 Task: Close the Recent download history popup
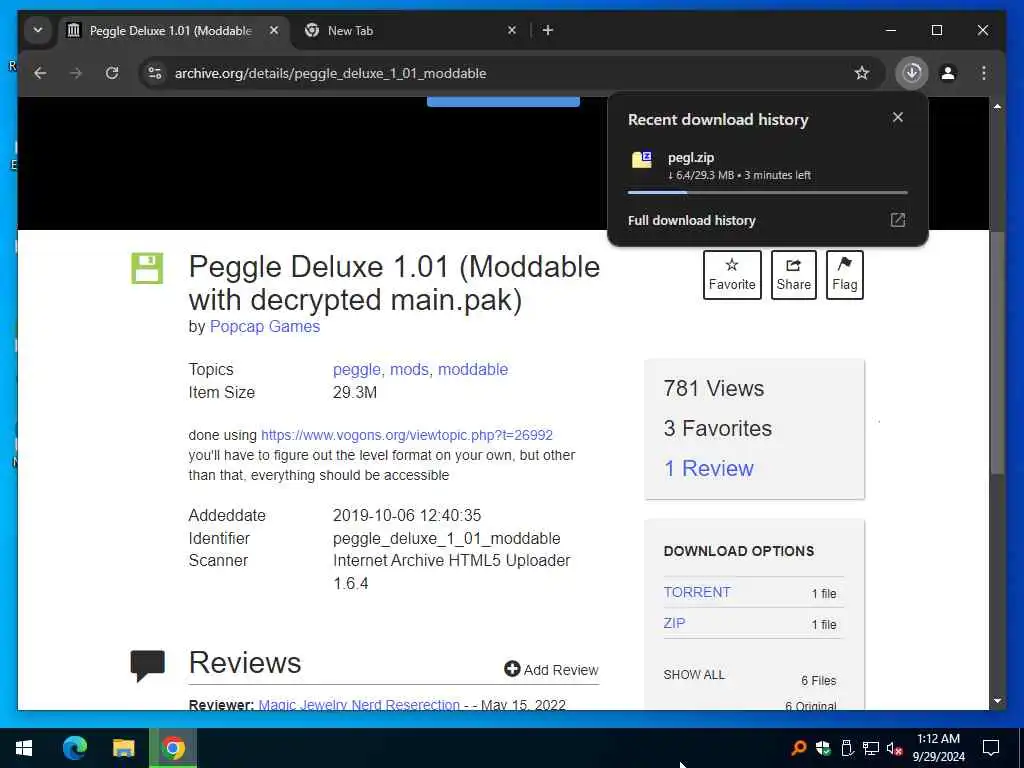(x=898, y=118)
